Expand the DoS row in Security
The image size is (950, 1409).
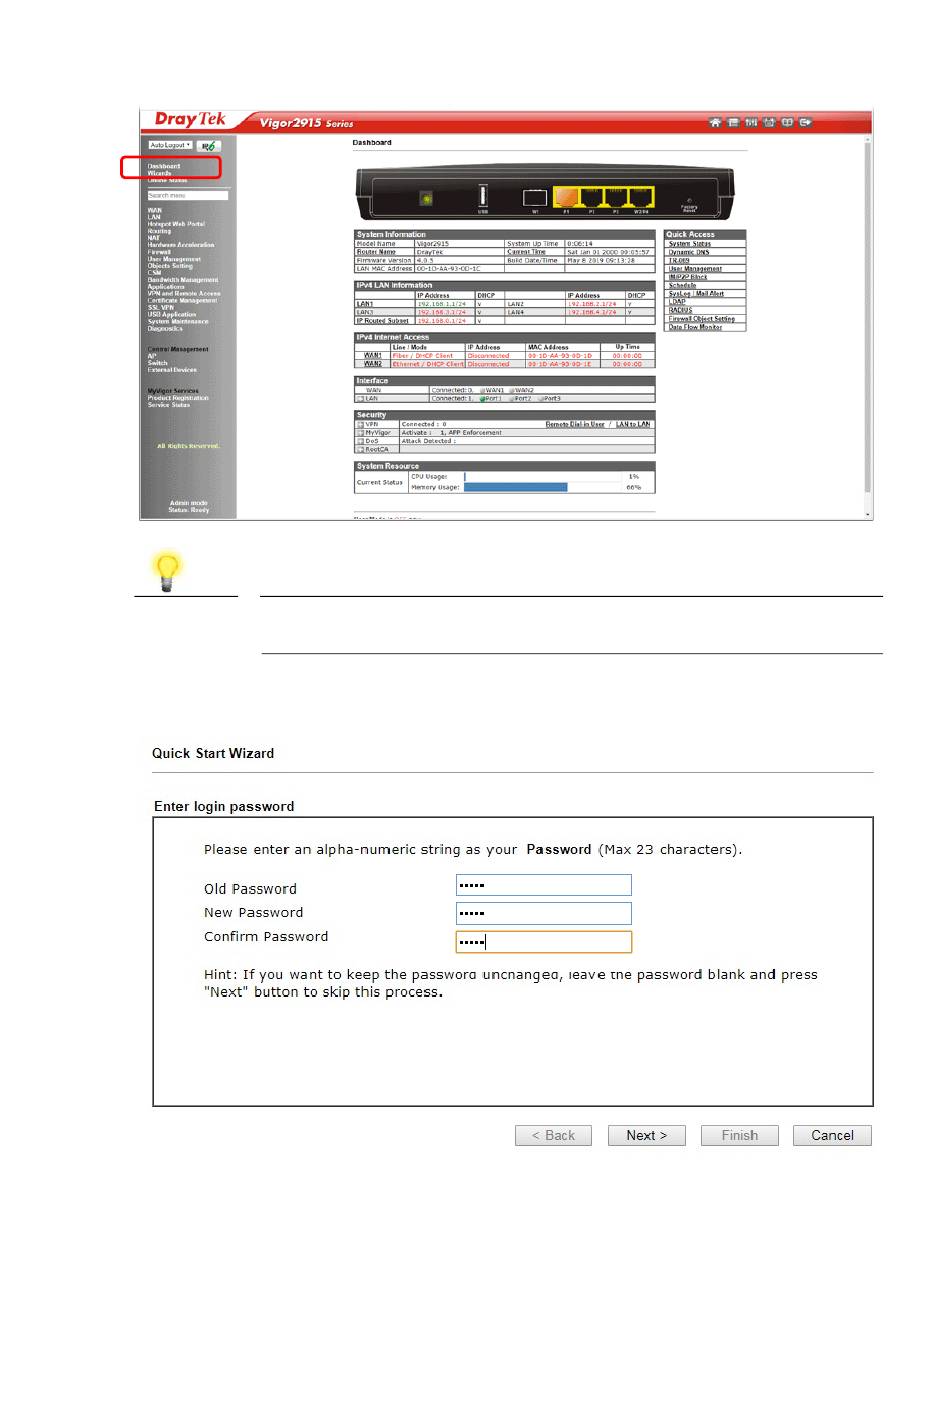click(361, 441)
